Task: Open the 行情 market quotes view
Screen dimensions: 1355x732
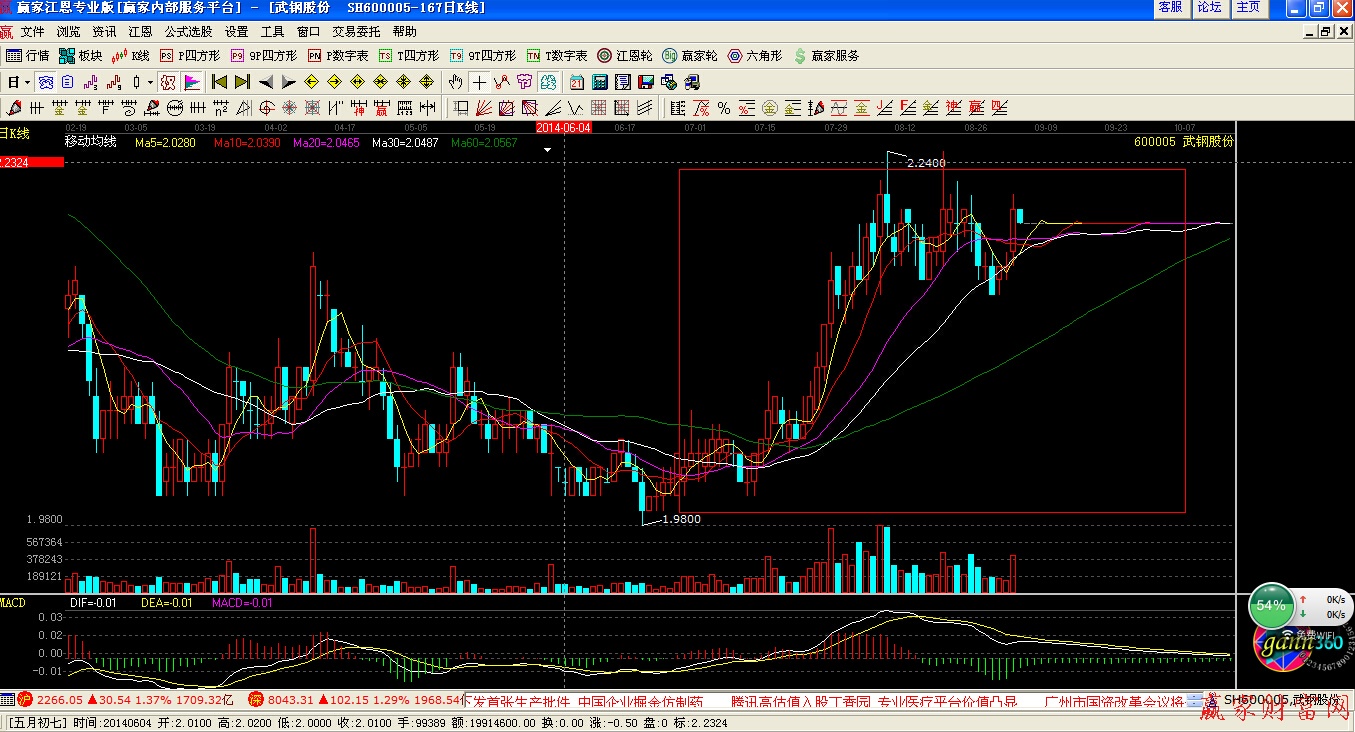Action: click(28, 56)
